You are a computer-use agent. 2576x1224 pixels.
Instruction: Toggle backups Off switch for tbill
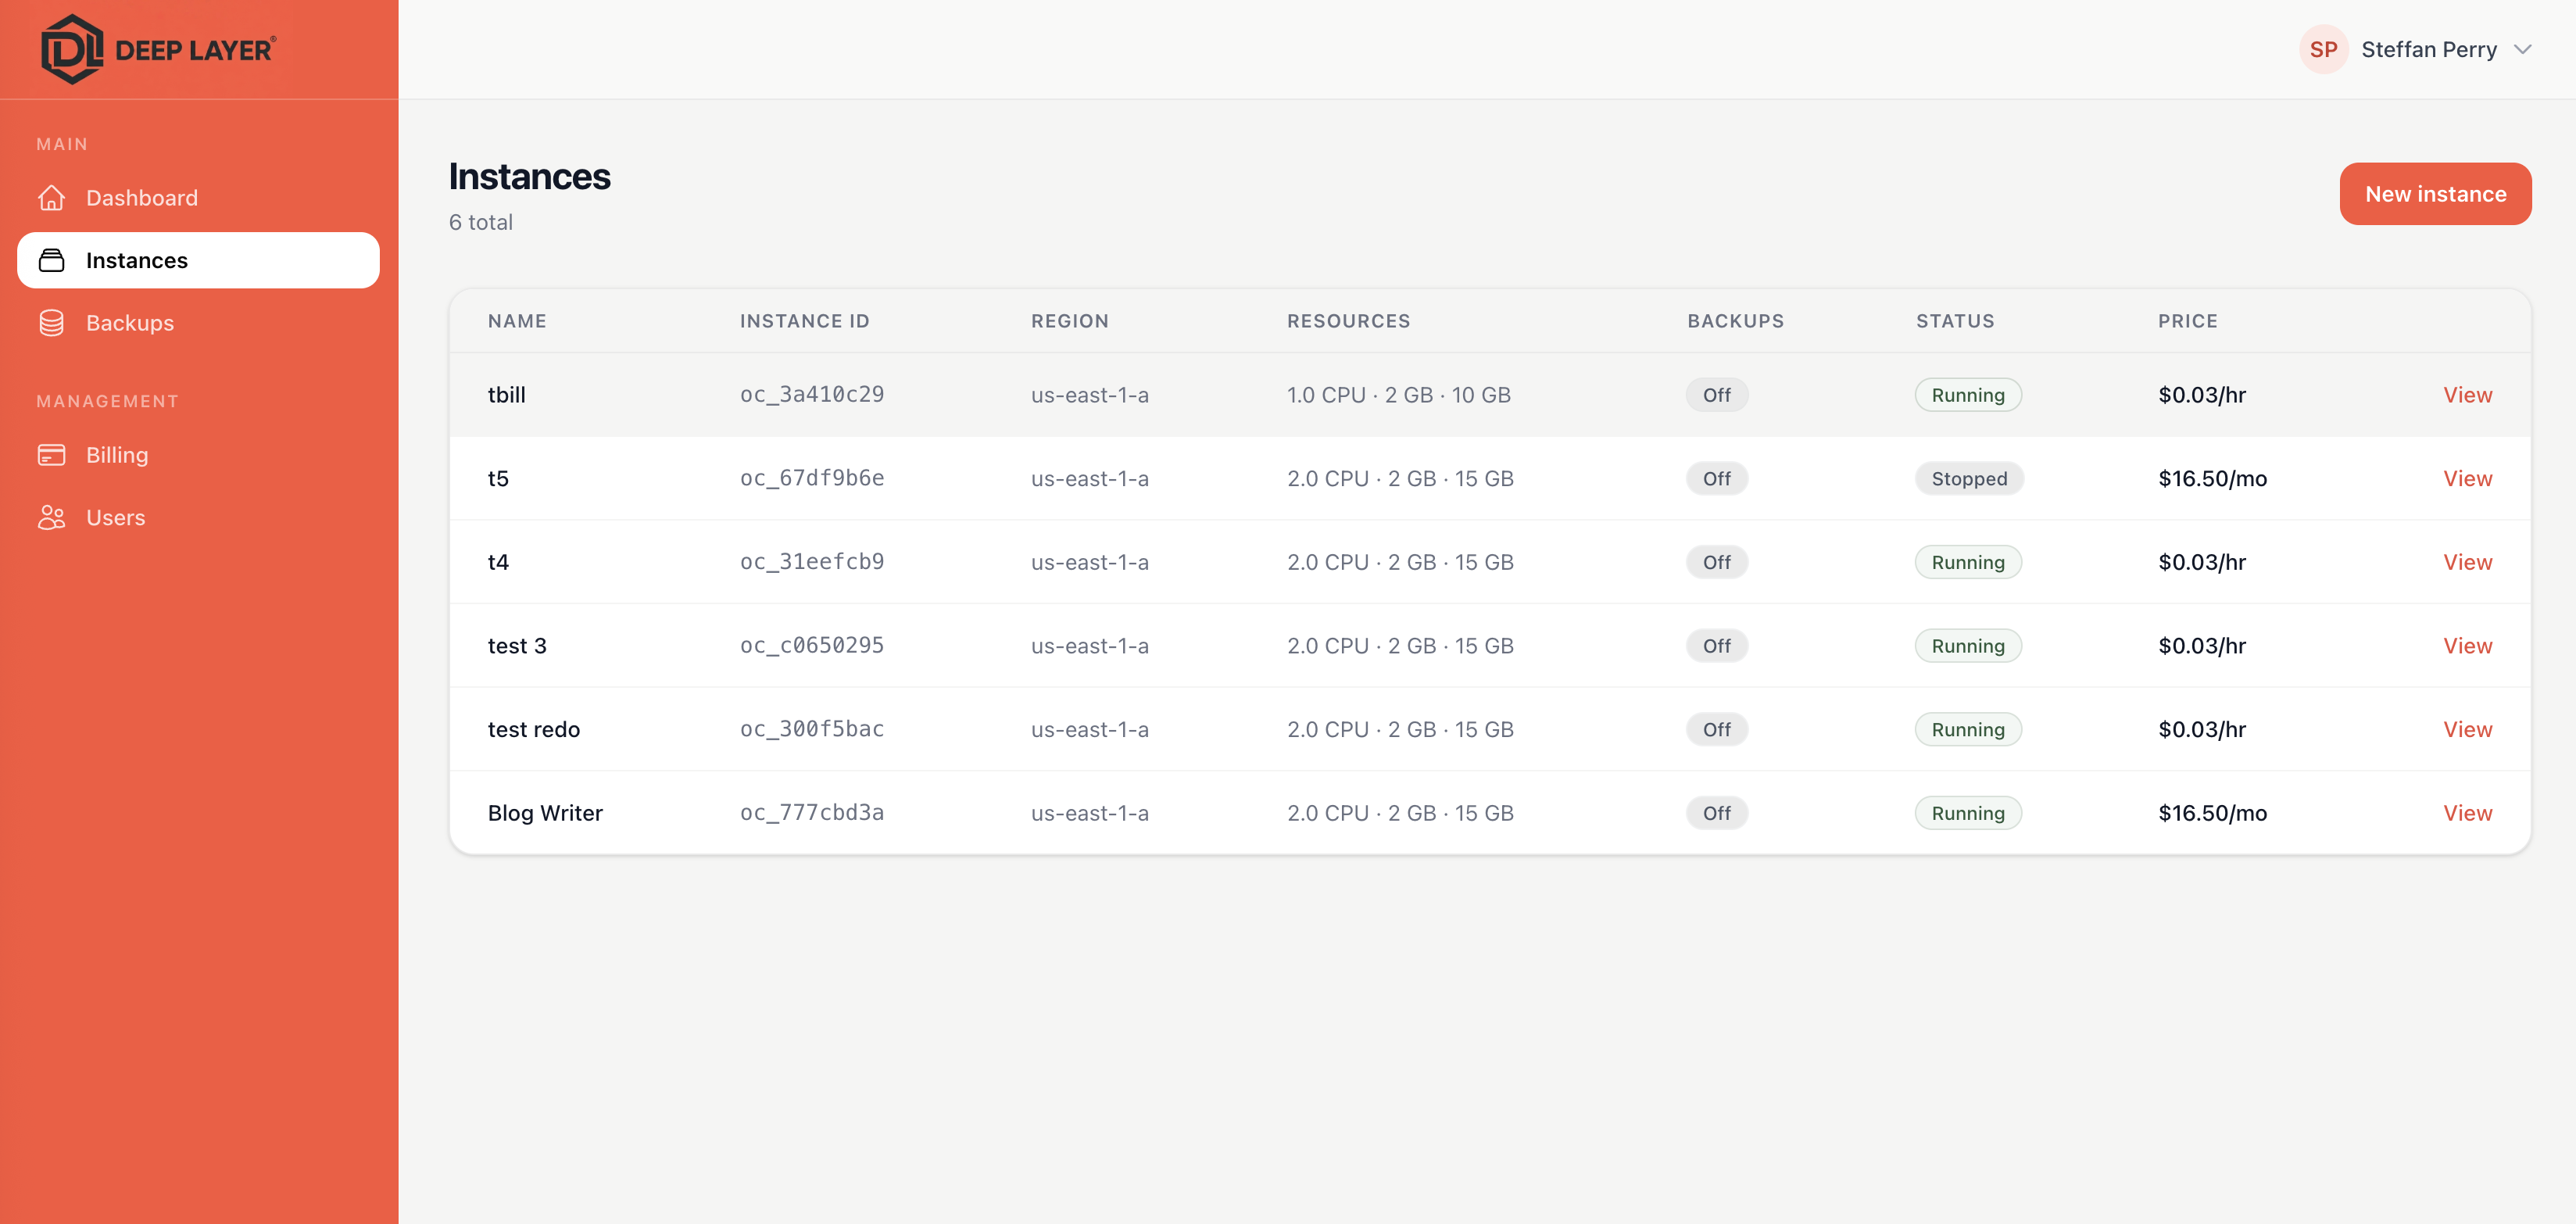click(x=1716, y=394)
